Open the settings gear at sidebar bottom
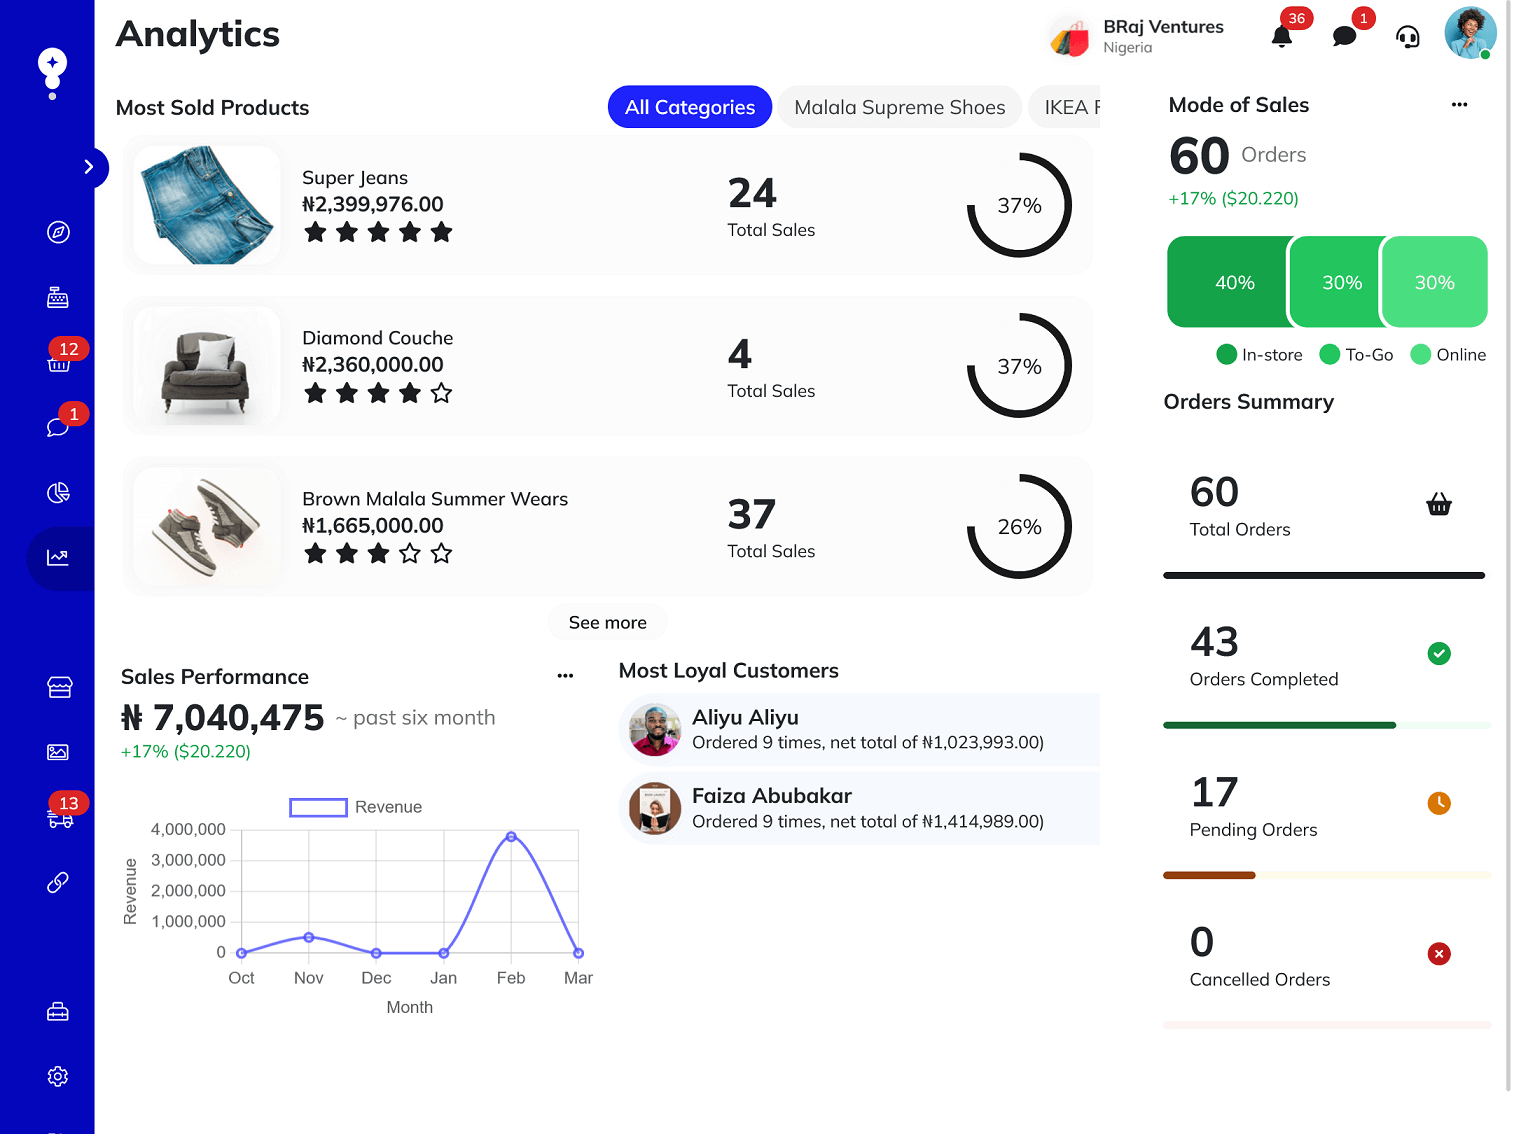 [x=57, y=1076]
